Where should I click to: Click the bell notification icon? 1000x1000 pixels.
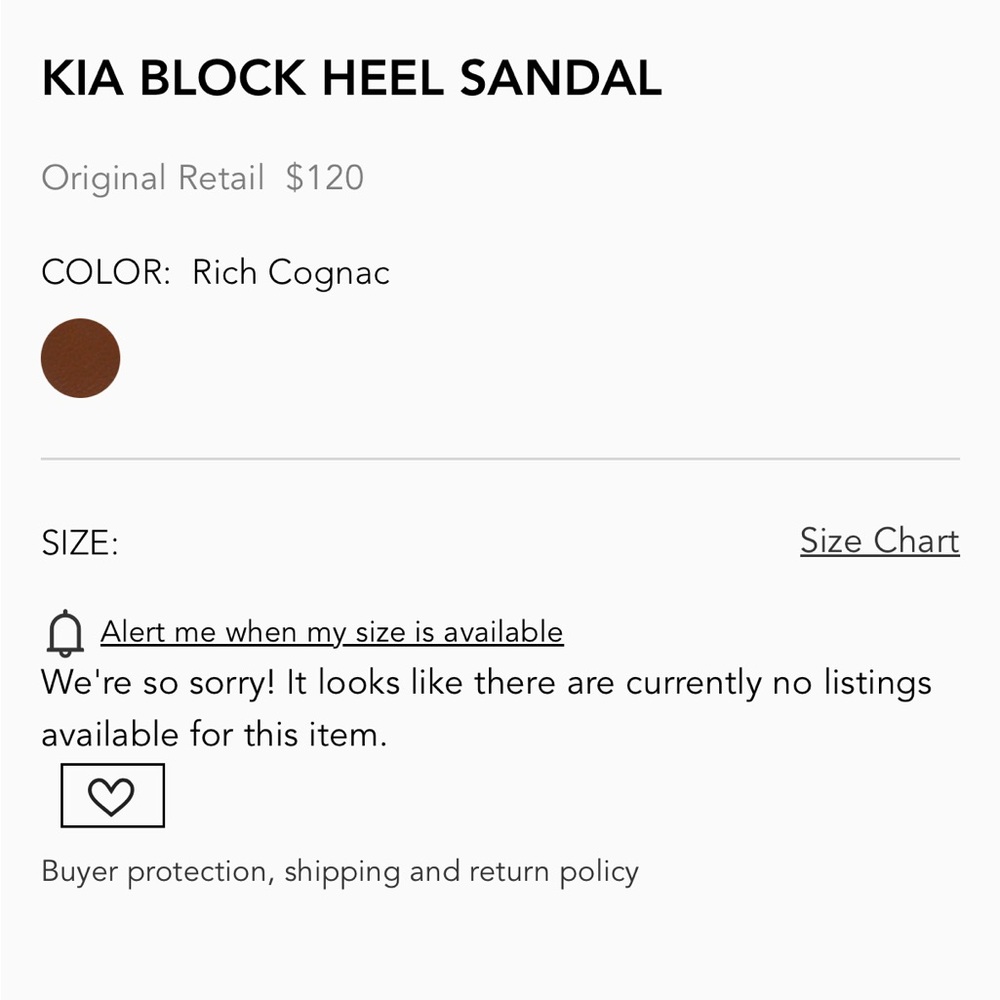coord(65,633)
